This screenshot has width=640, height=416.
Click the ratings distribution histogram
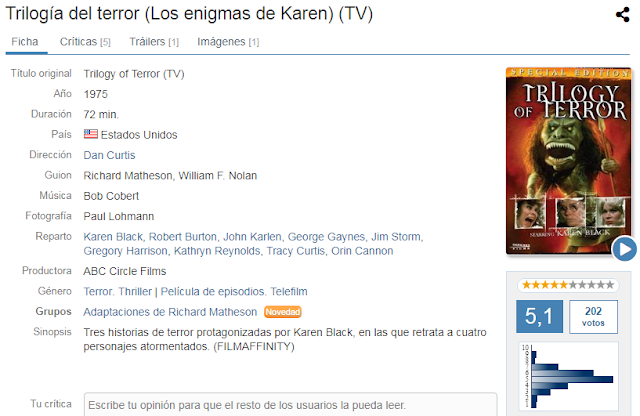568,376
